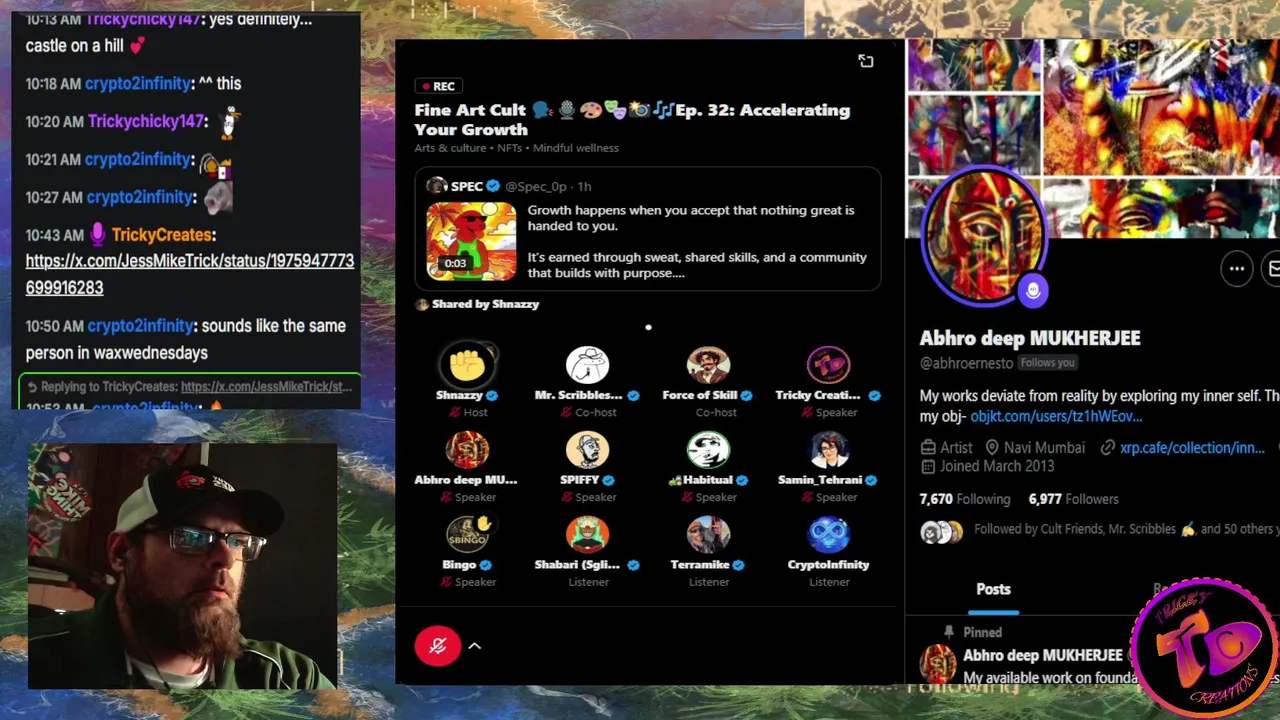Open more options on Abhro's profile
Image resolution: width=1280 pixels, height=720 pixels.
click(x=1237, y=268)
